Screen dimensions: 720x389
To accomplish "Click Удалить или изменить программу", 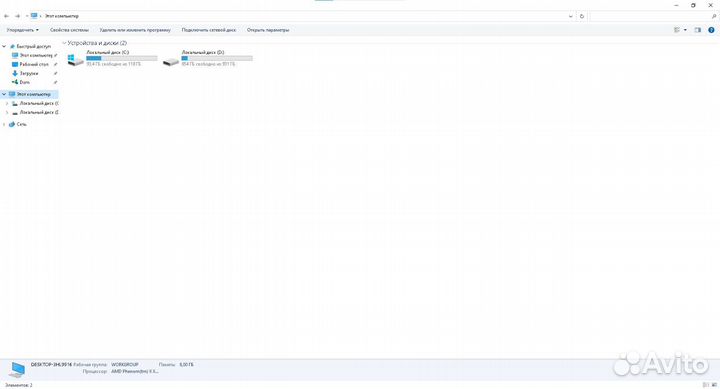I will [135, 30].
